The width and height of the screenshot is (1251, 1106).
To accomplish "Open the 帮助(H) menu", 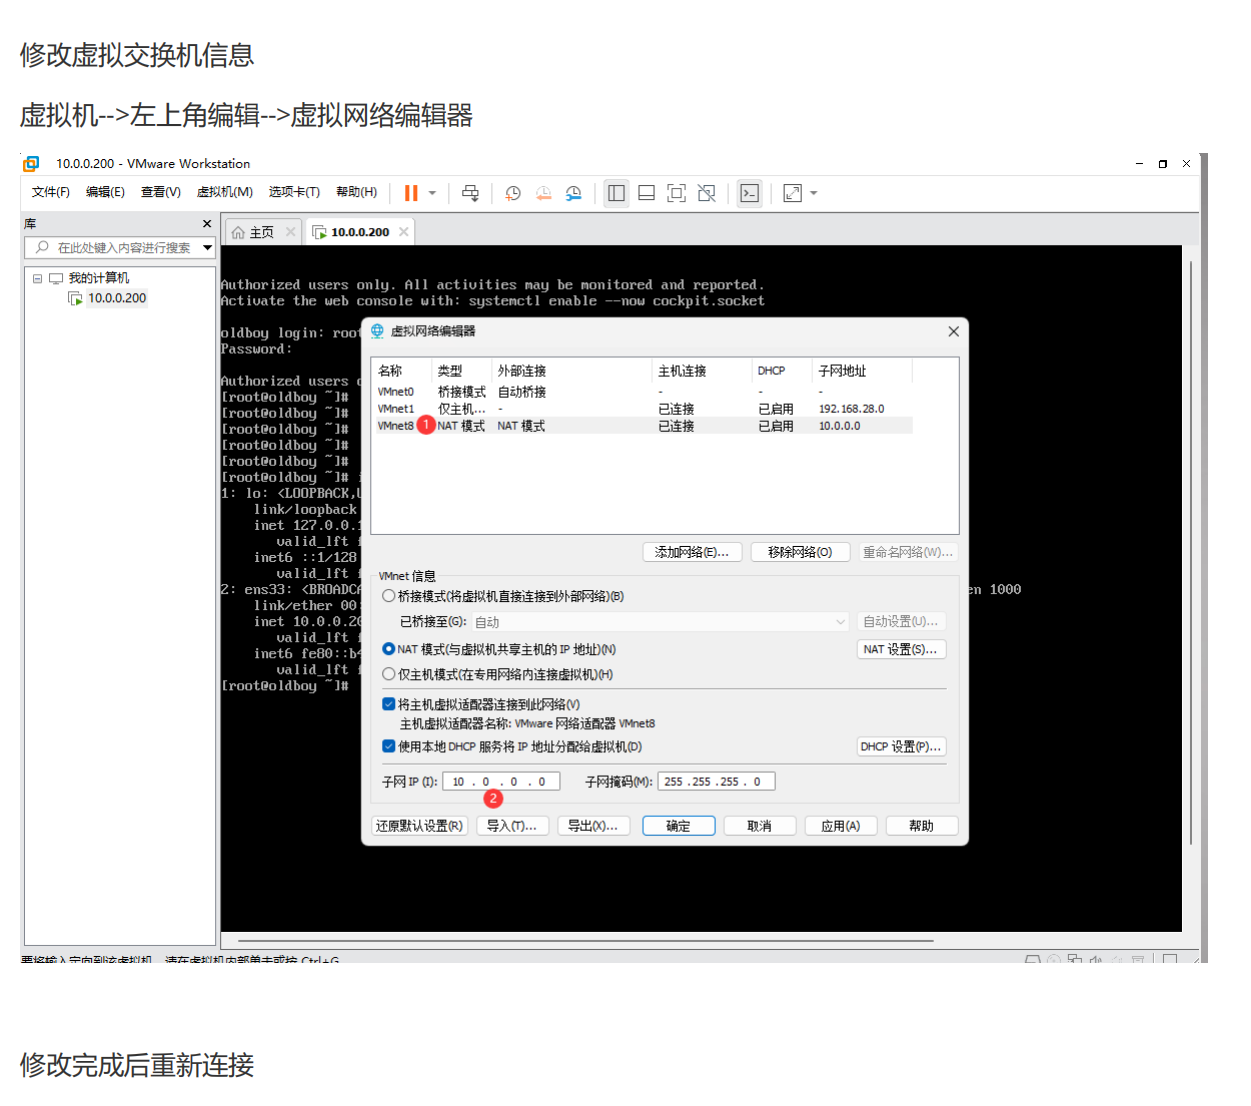I will click(x=356, y=192).
